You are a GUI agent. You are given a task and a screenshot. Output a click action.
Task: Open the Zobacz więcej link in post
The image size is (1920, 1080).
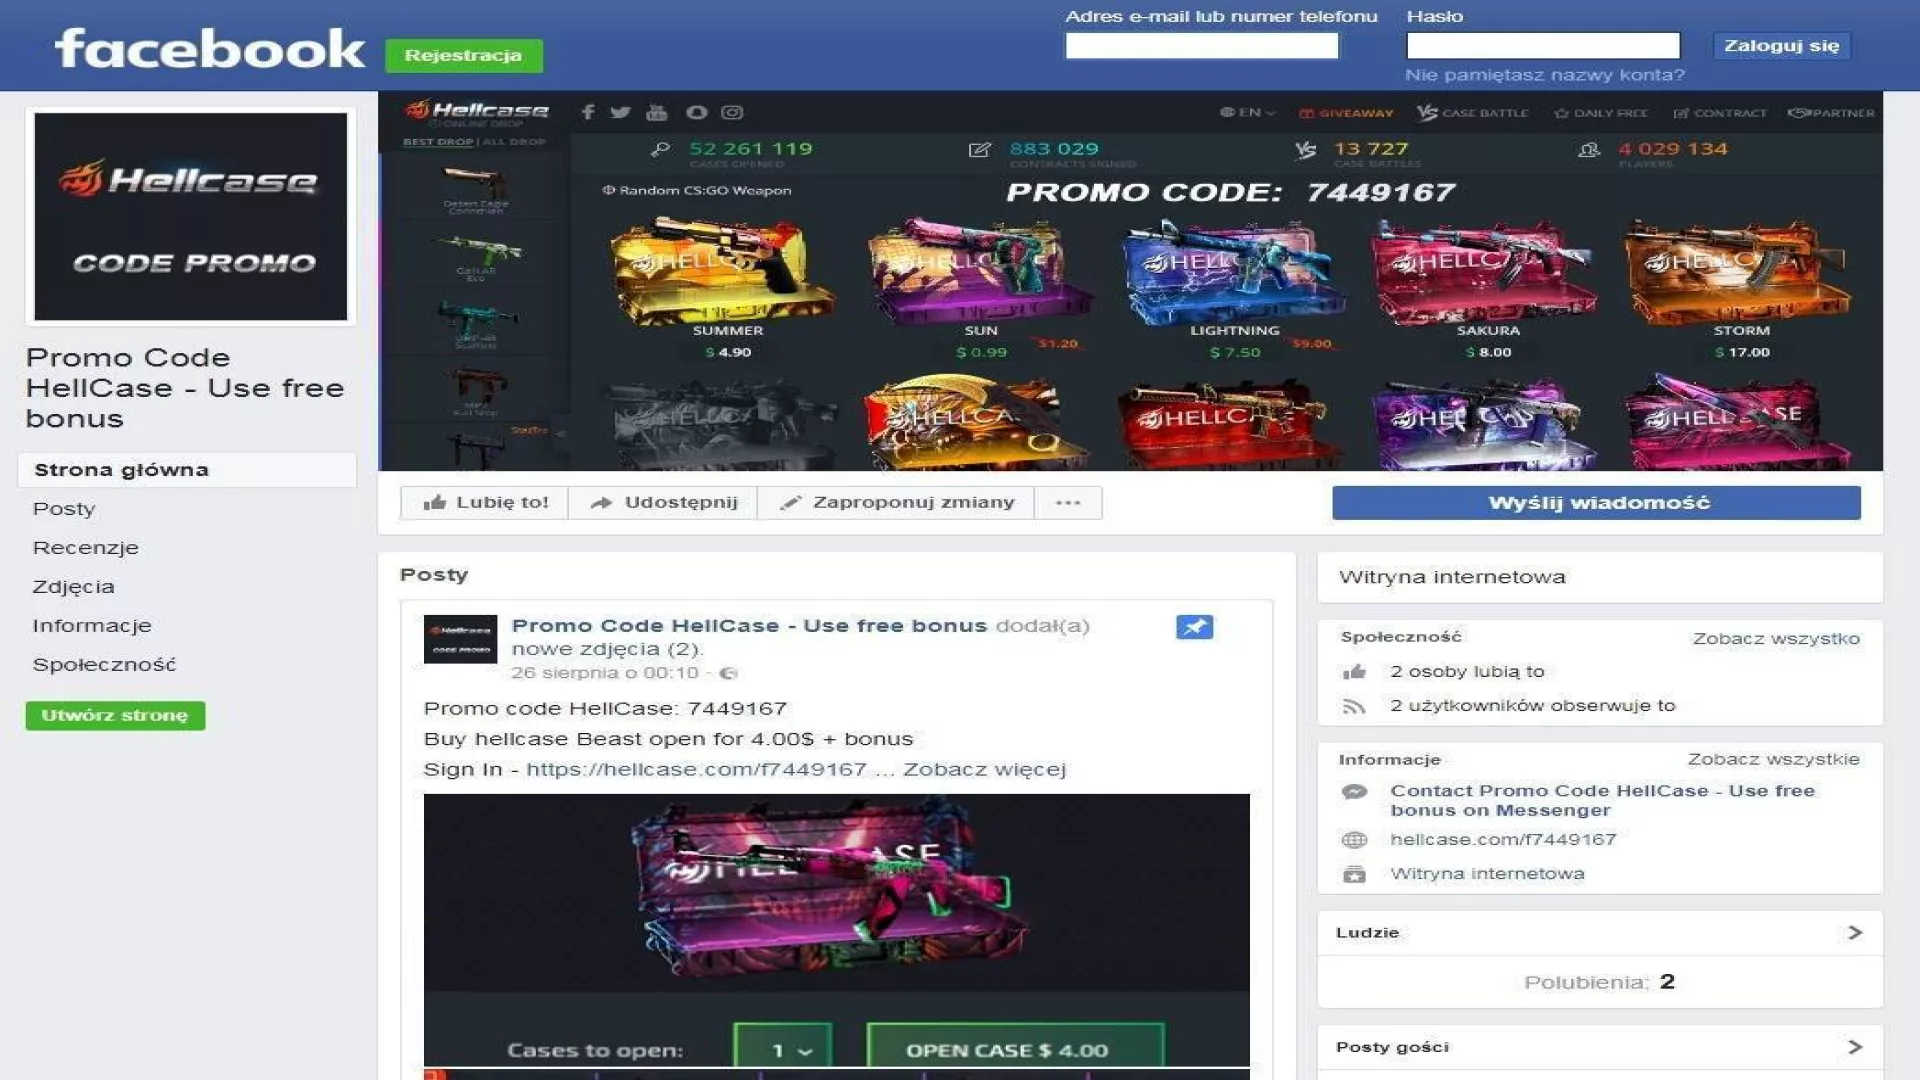984,770
